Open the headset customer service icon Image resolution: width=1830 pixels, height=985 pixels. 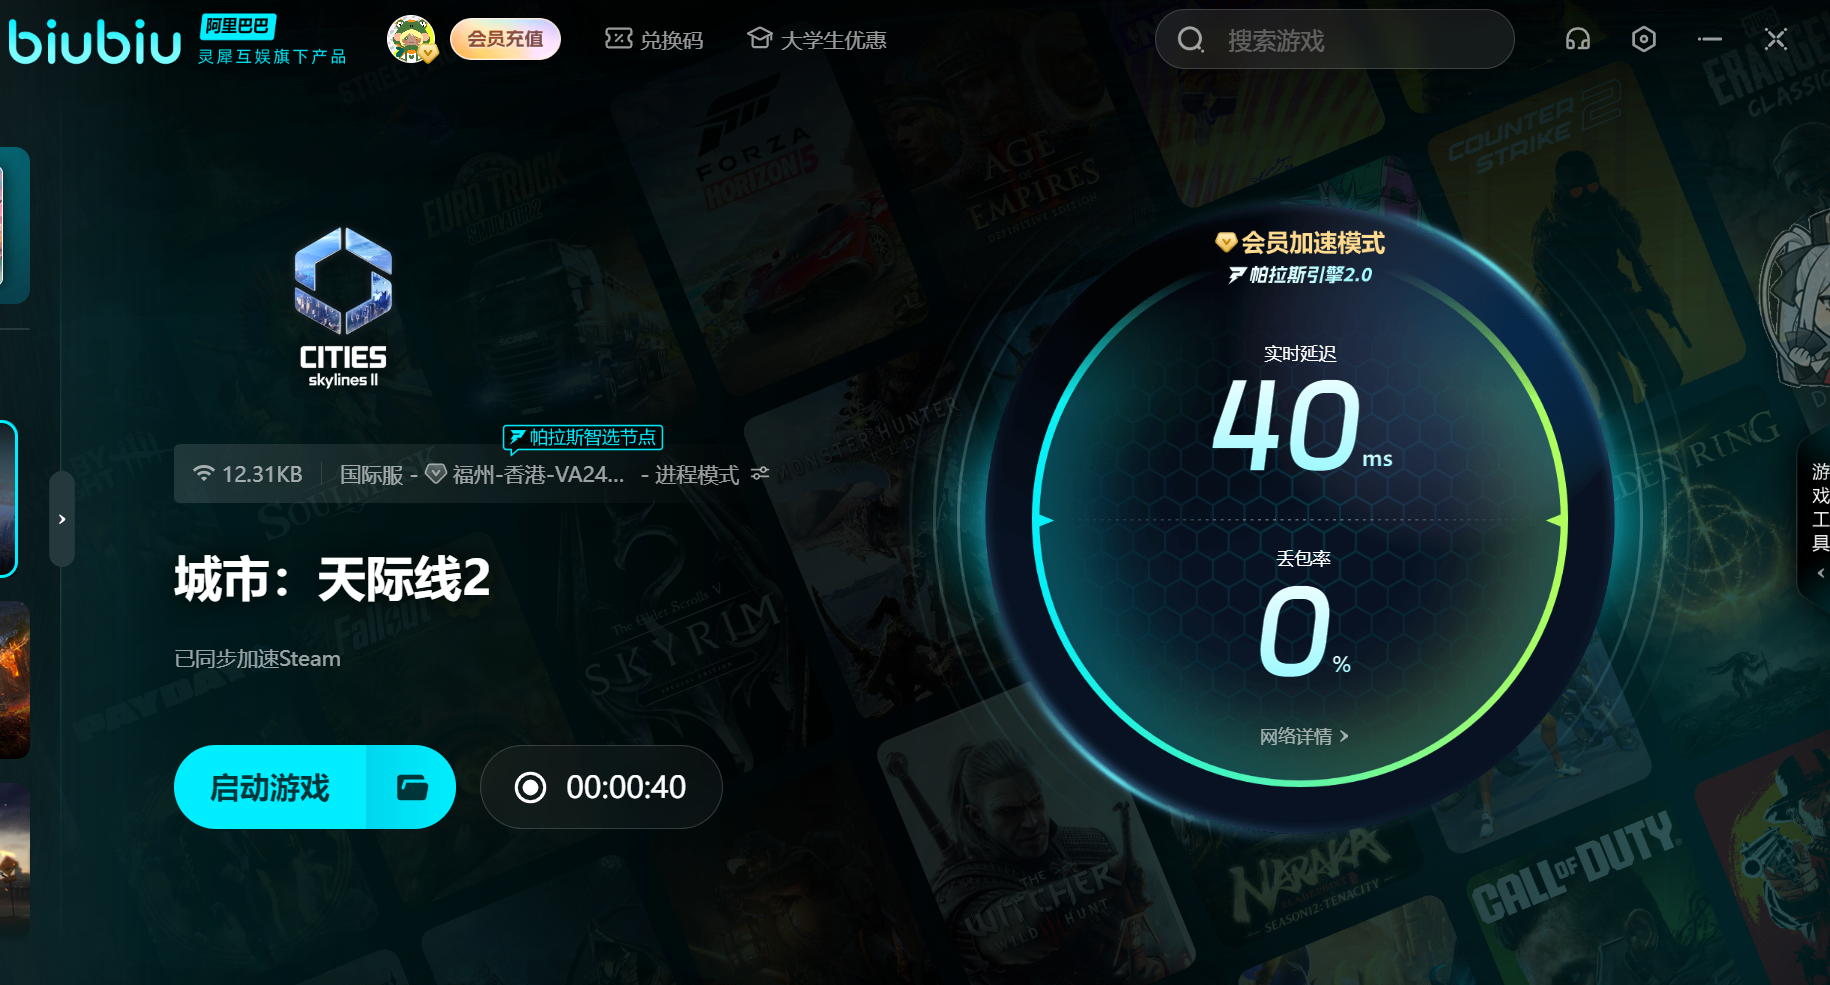point(1578,40)
